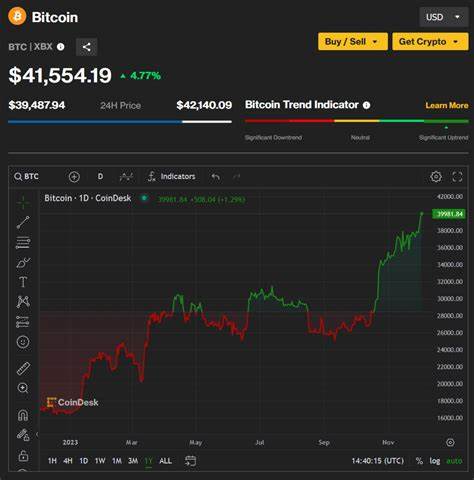
Task: Click the BTC | XBX info icon
Action: pos(60,47)
